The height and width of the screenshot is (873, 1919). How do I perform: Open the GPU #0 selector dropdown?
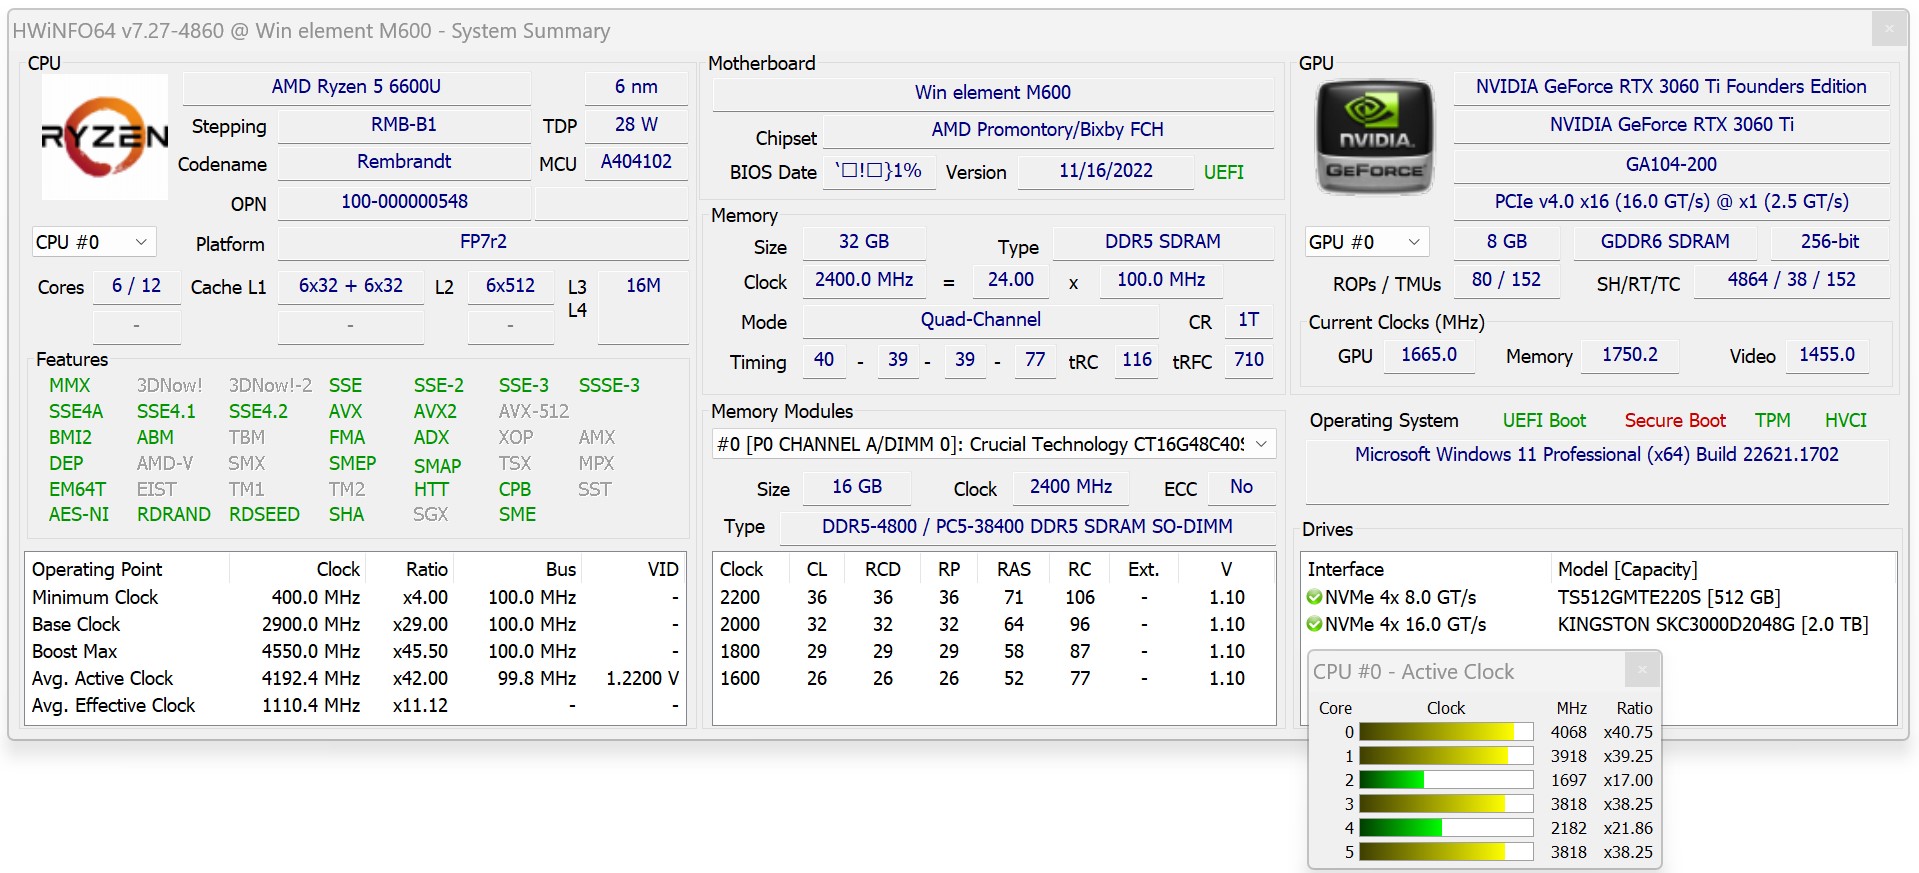[1366, 242]
